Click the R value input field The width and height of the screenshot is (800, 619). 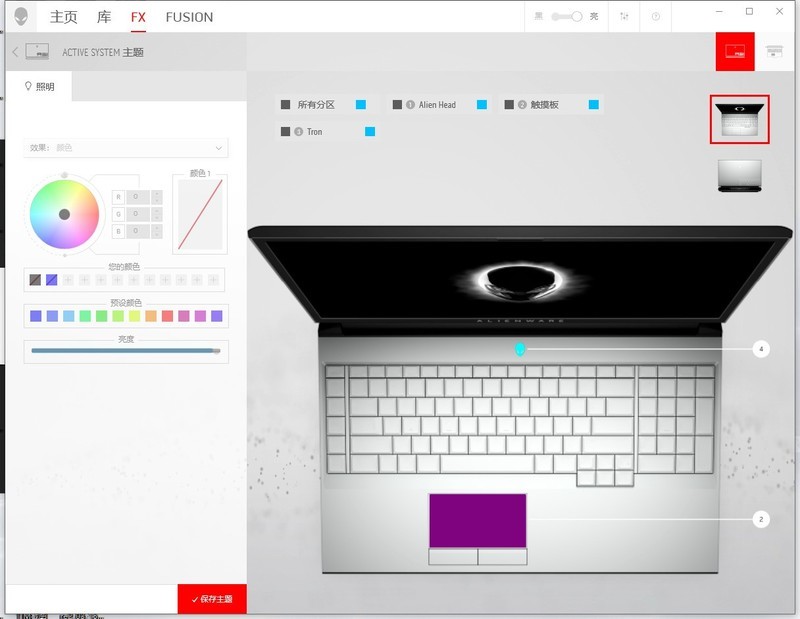tap(138, 196)
